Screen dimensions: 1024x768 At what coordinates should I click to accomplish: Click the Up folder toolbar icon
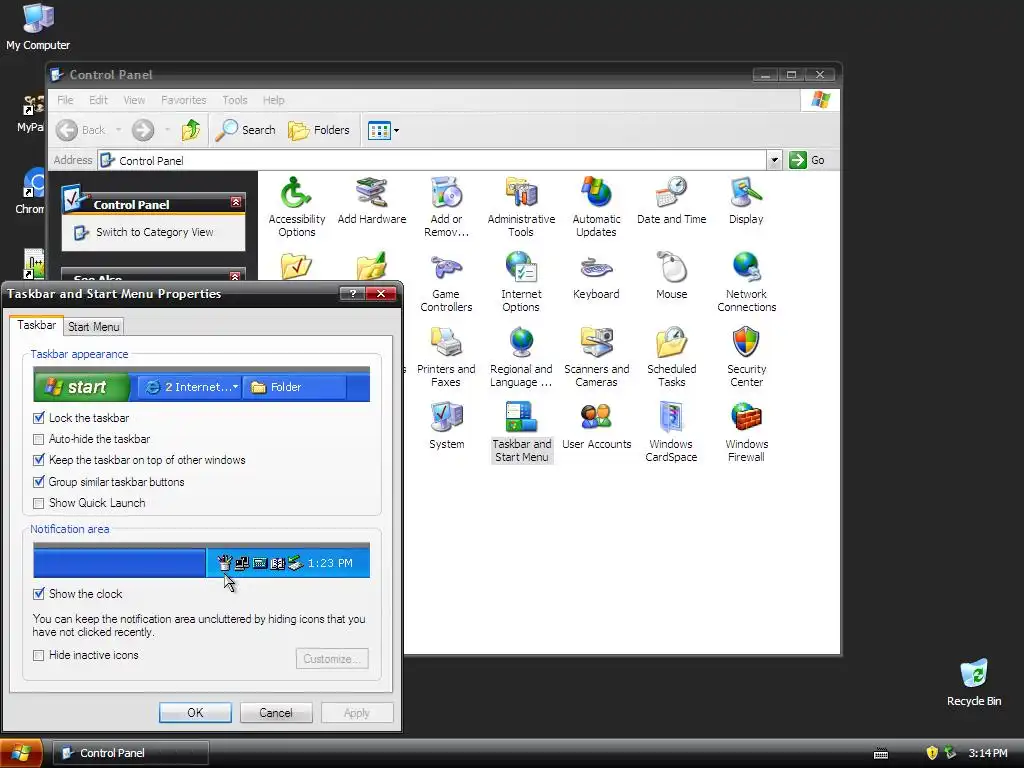[191, 130]
